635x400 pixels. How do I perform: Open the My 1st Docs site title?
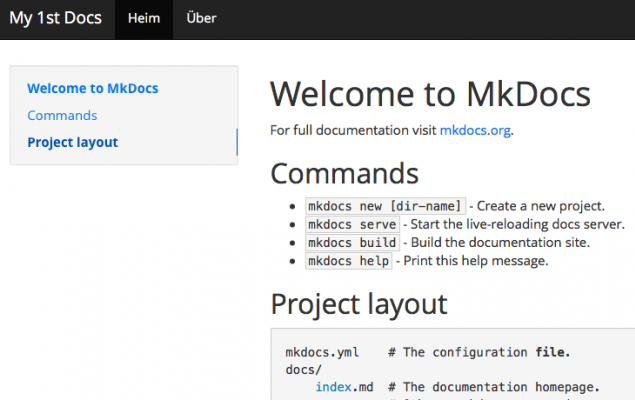55,19
